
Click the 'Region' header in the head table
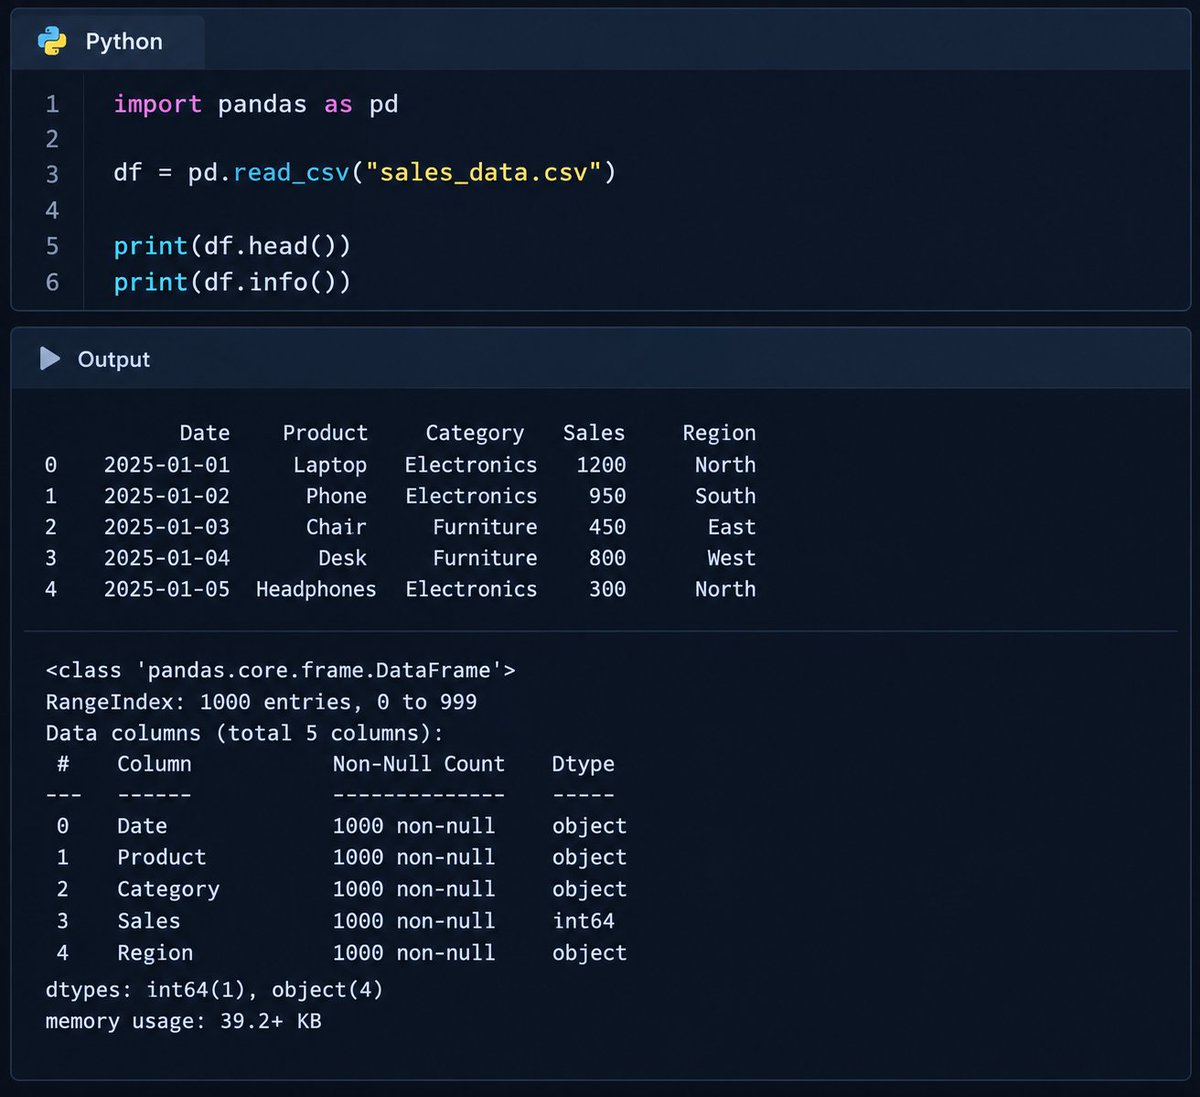[x=719, y=433]
